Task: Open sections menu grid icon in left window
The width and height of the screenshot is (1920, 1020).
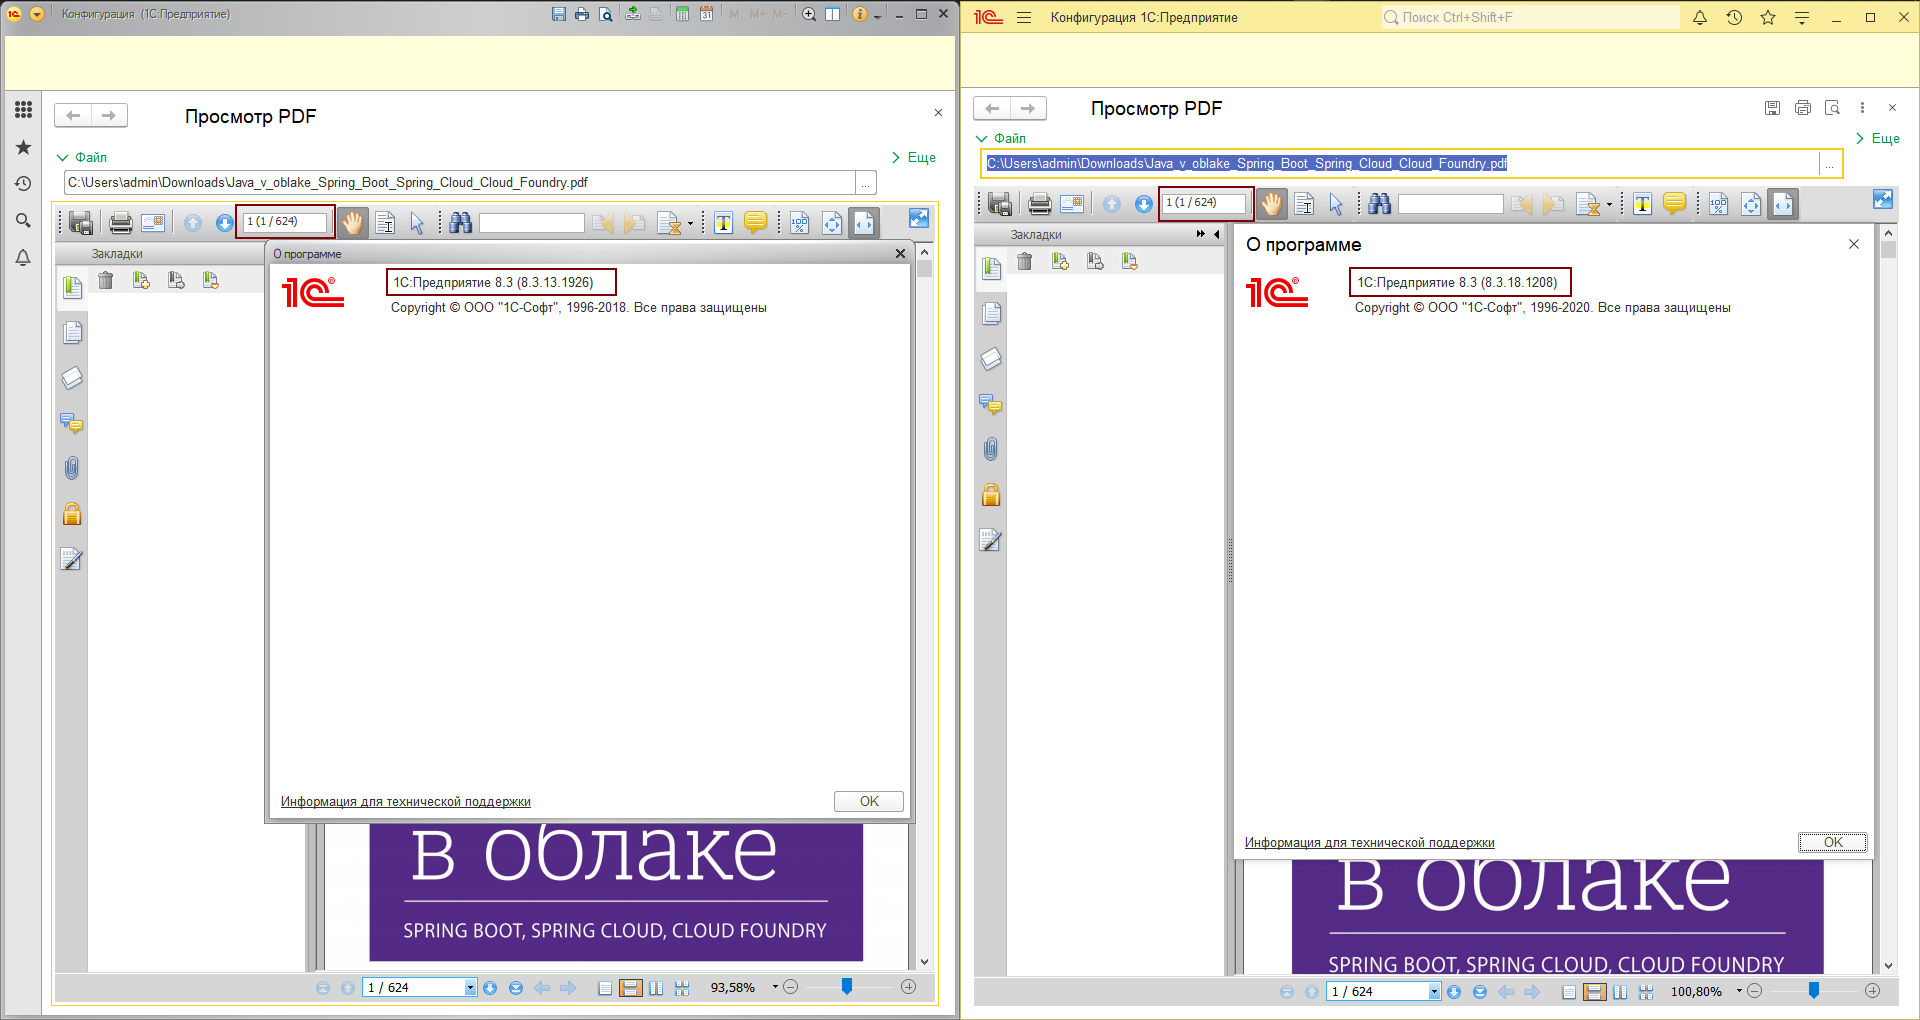Action: [23, 110]
